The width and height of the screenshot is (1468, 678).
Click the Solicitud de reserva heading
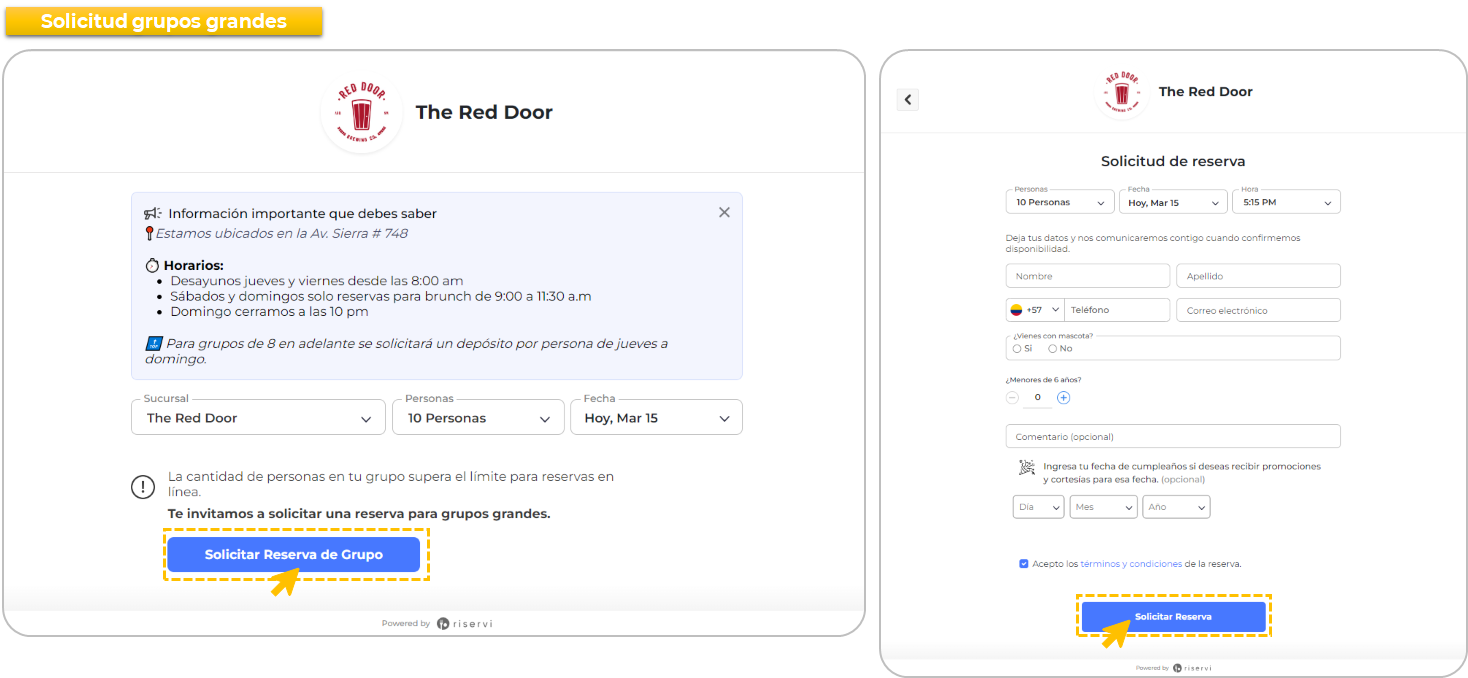point(1173,161)
